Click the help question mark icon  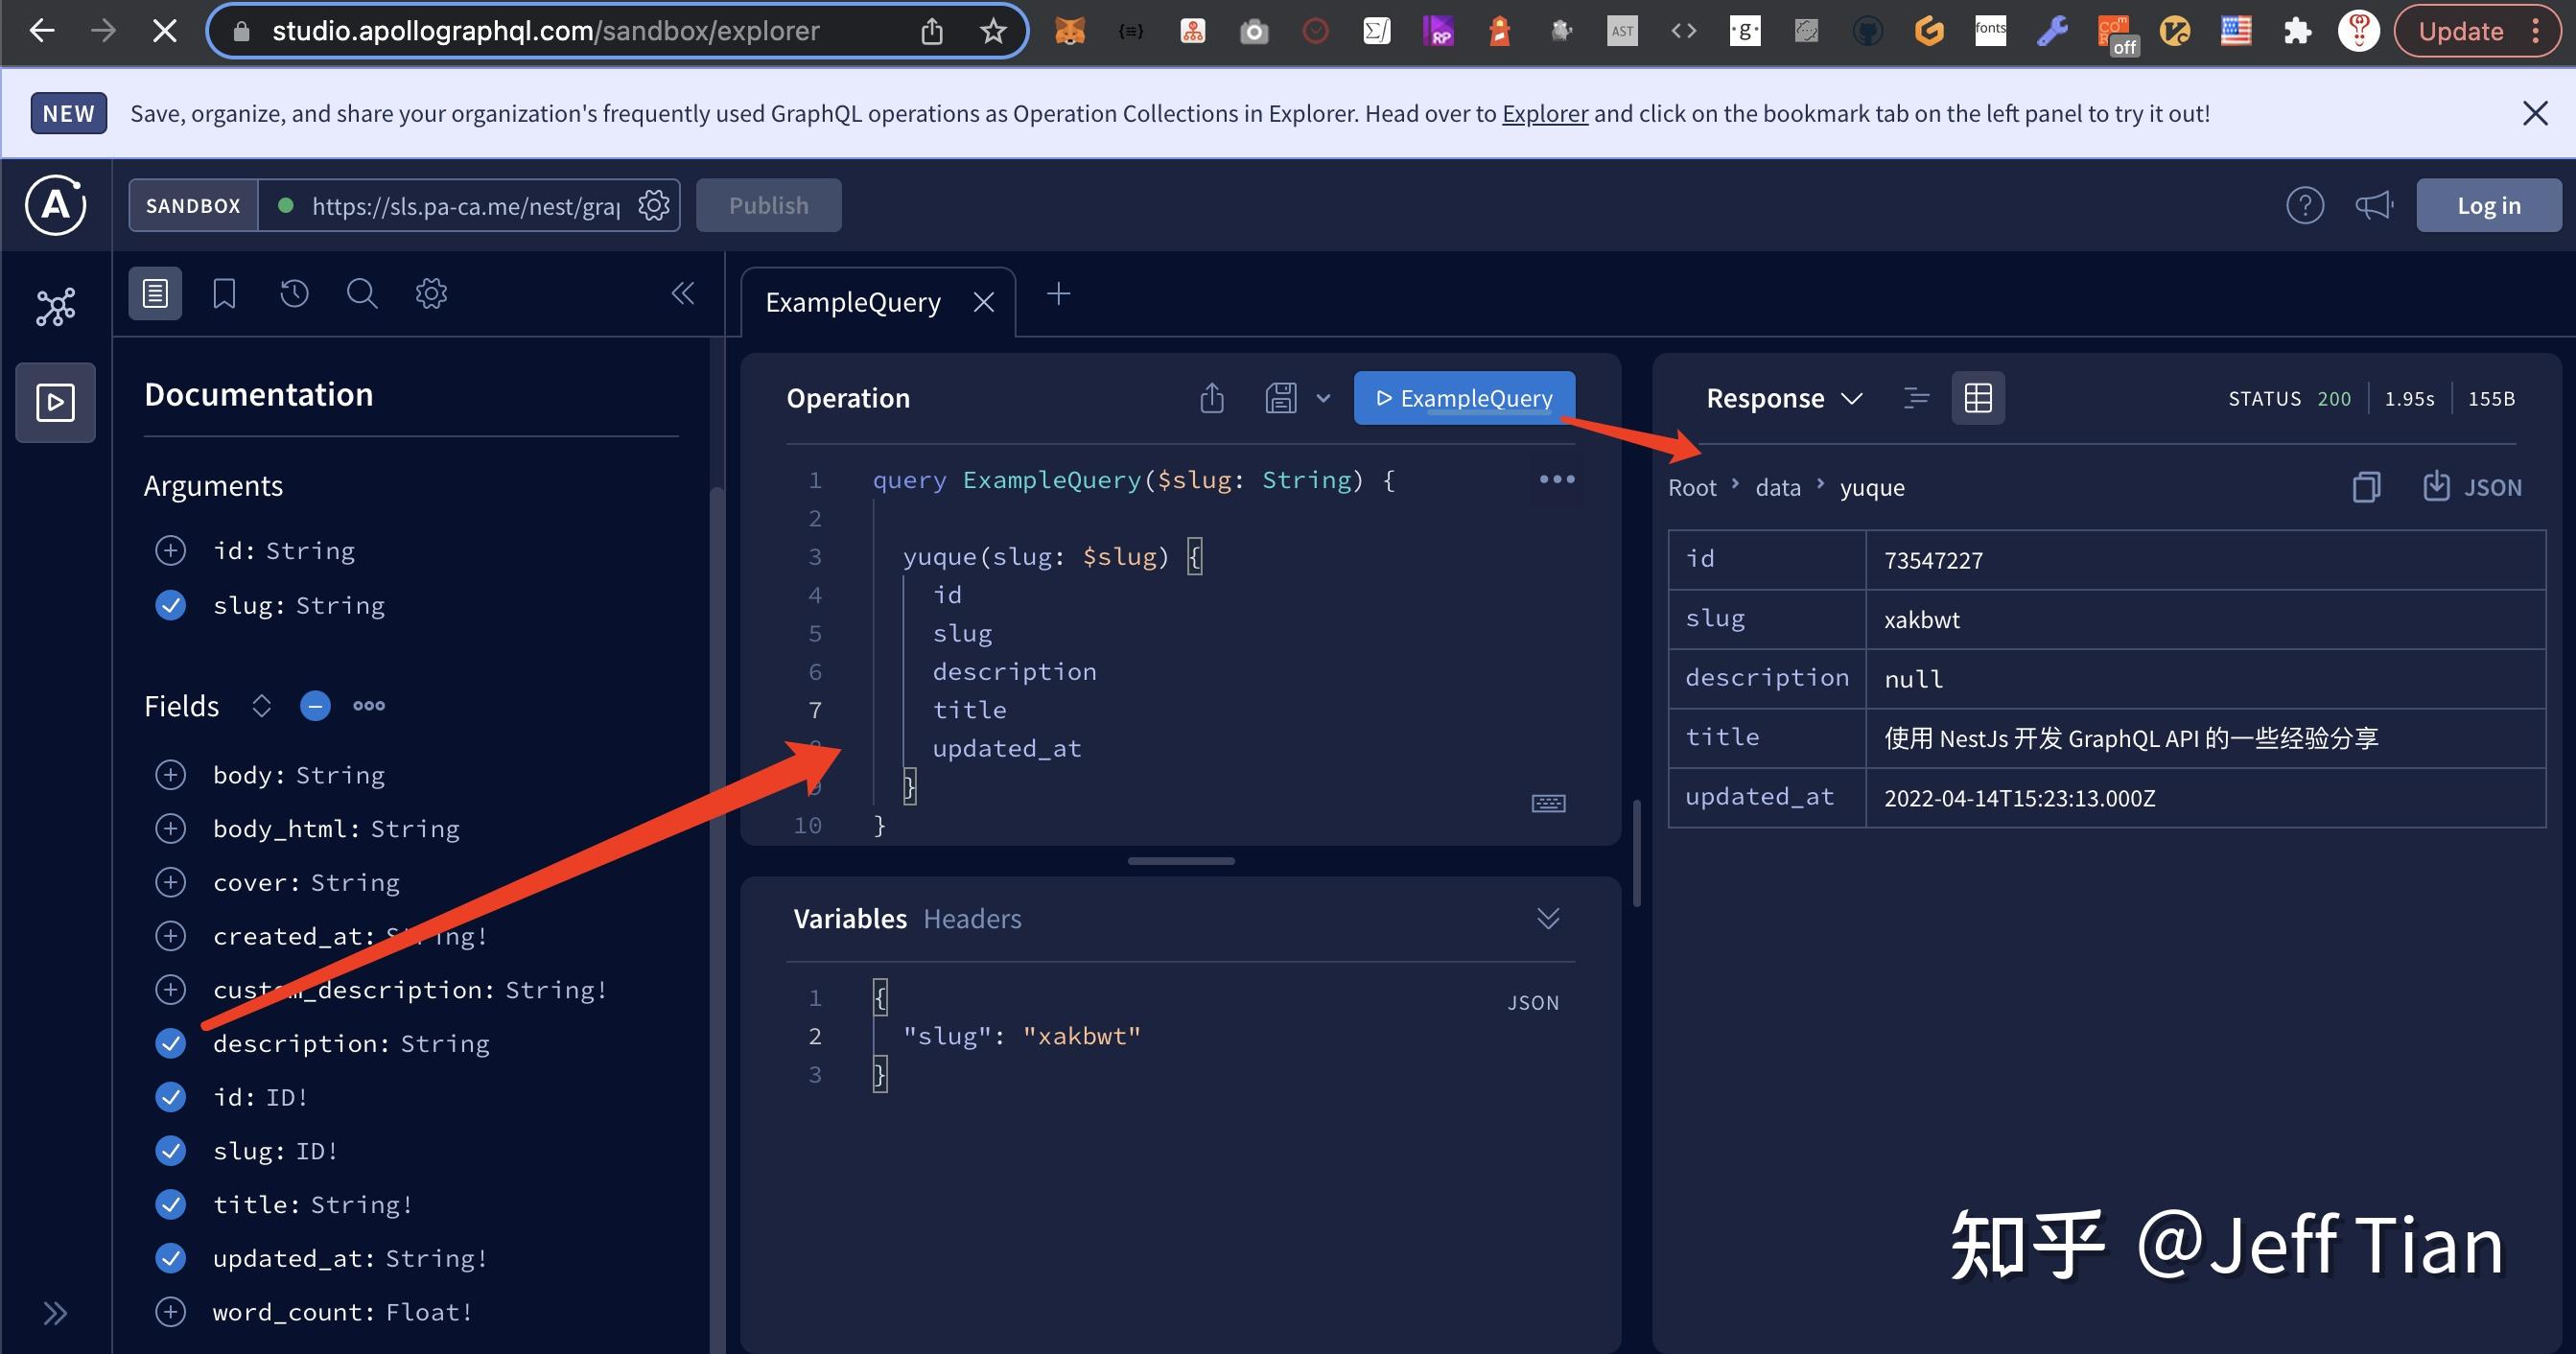pyautogui.click(x=2305, y=205)
